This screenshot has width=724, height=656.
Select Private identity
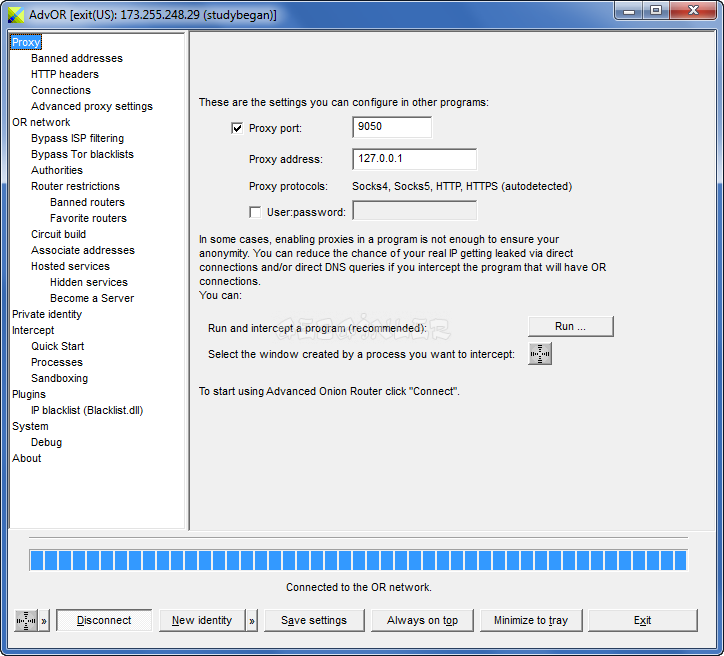pyautogui.click(x=47, y=314)
